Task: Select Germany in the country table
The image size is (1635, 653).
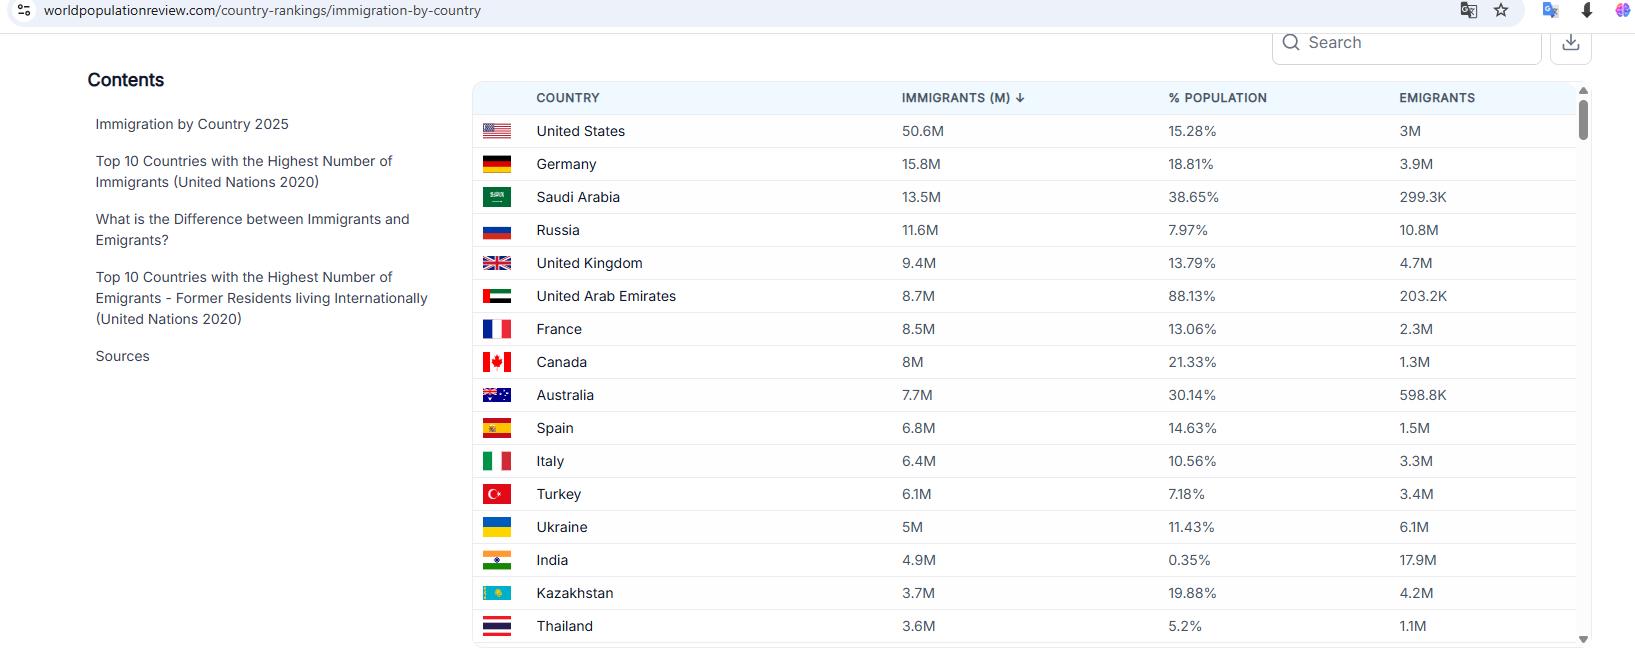Action: point(566,164)
